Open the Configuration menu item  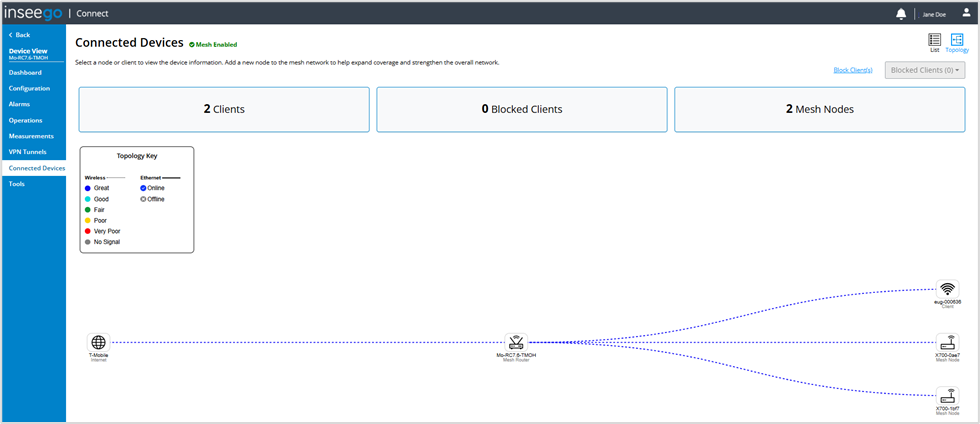30,88
